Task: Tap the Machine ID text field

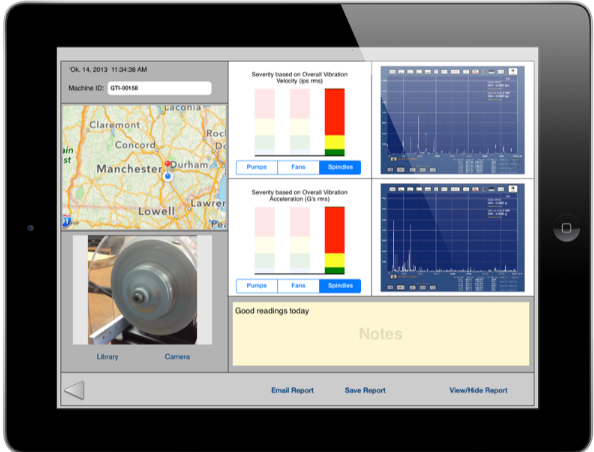Action: click(159, 88)
